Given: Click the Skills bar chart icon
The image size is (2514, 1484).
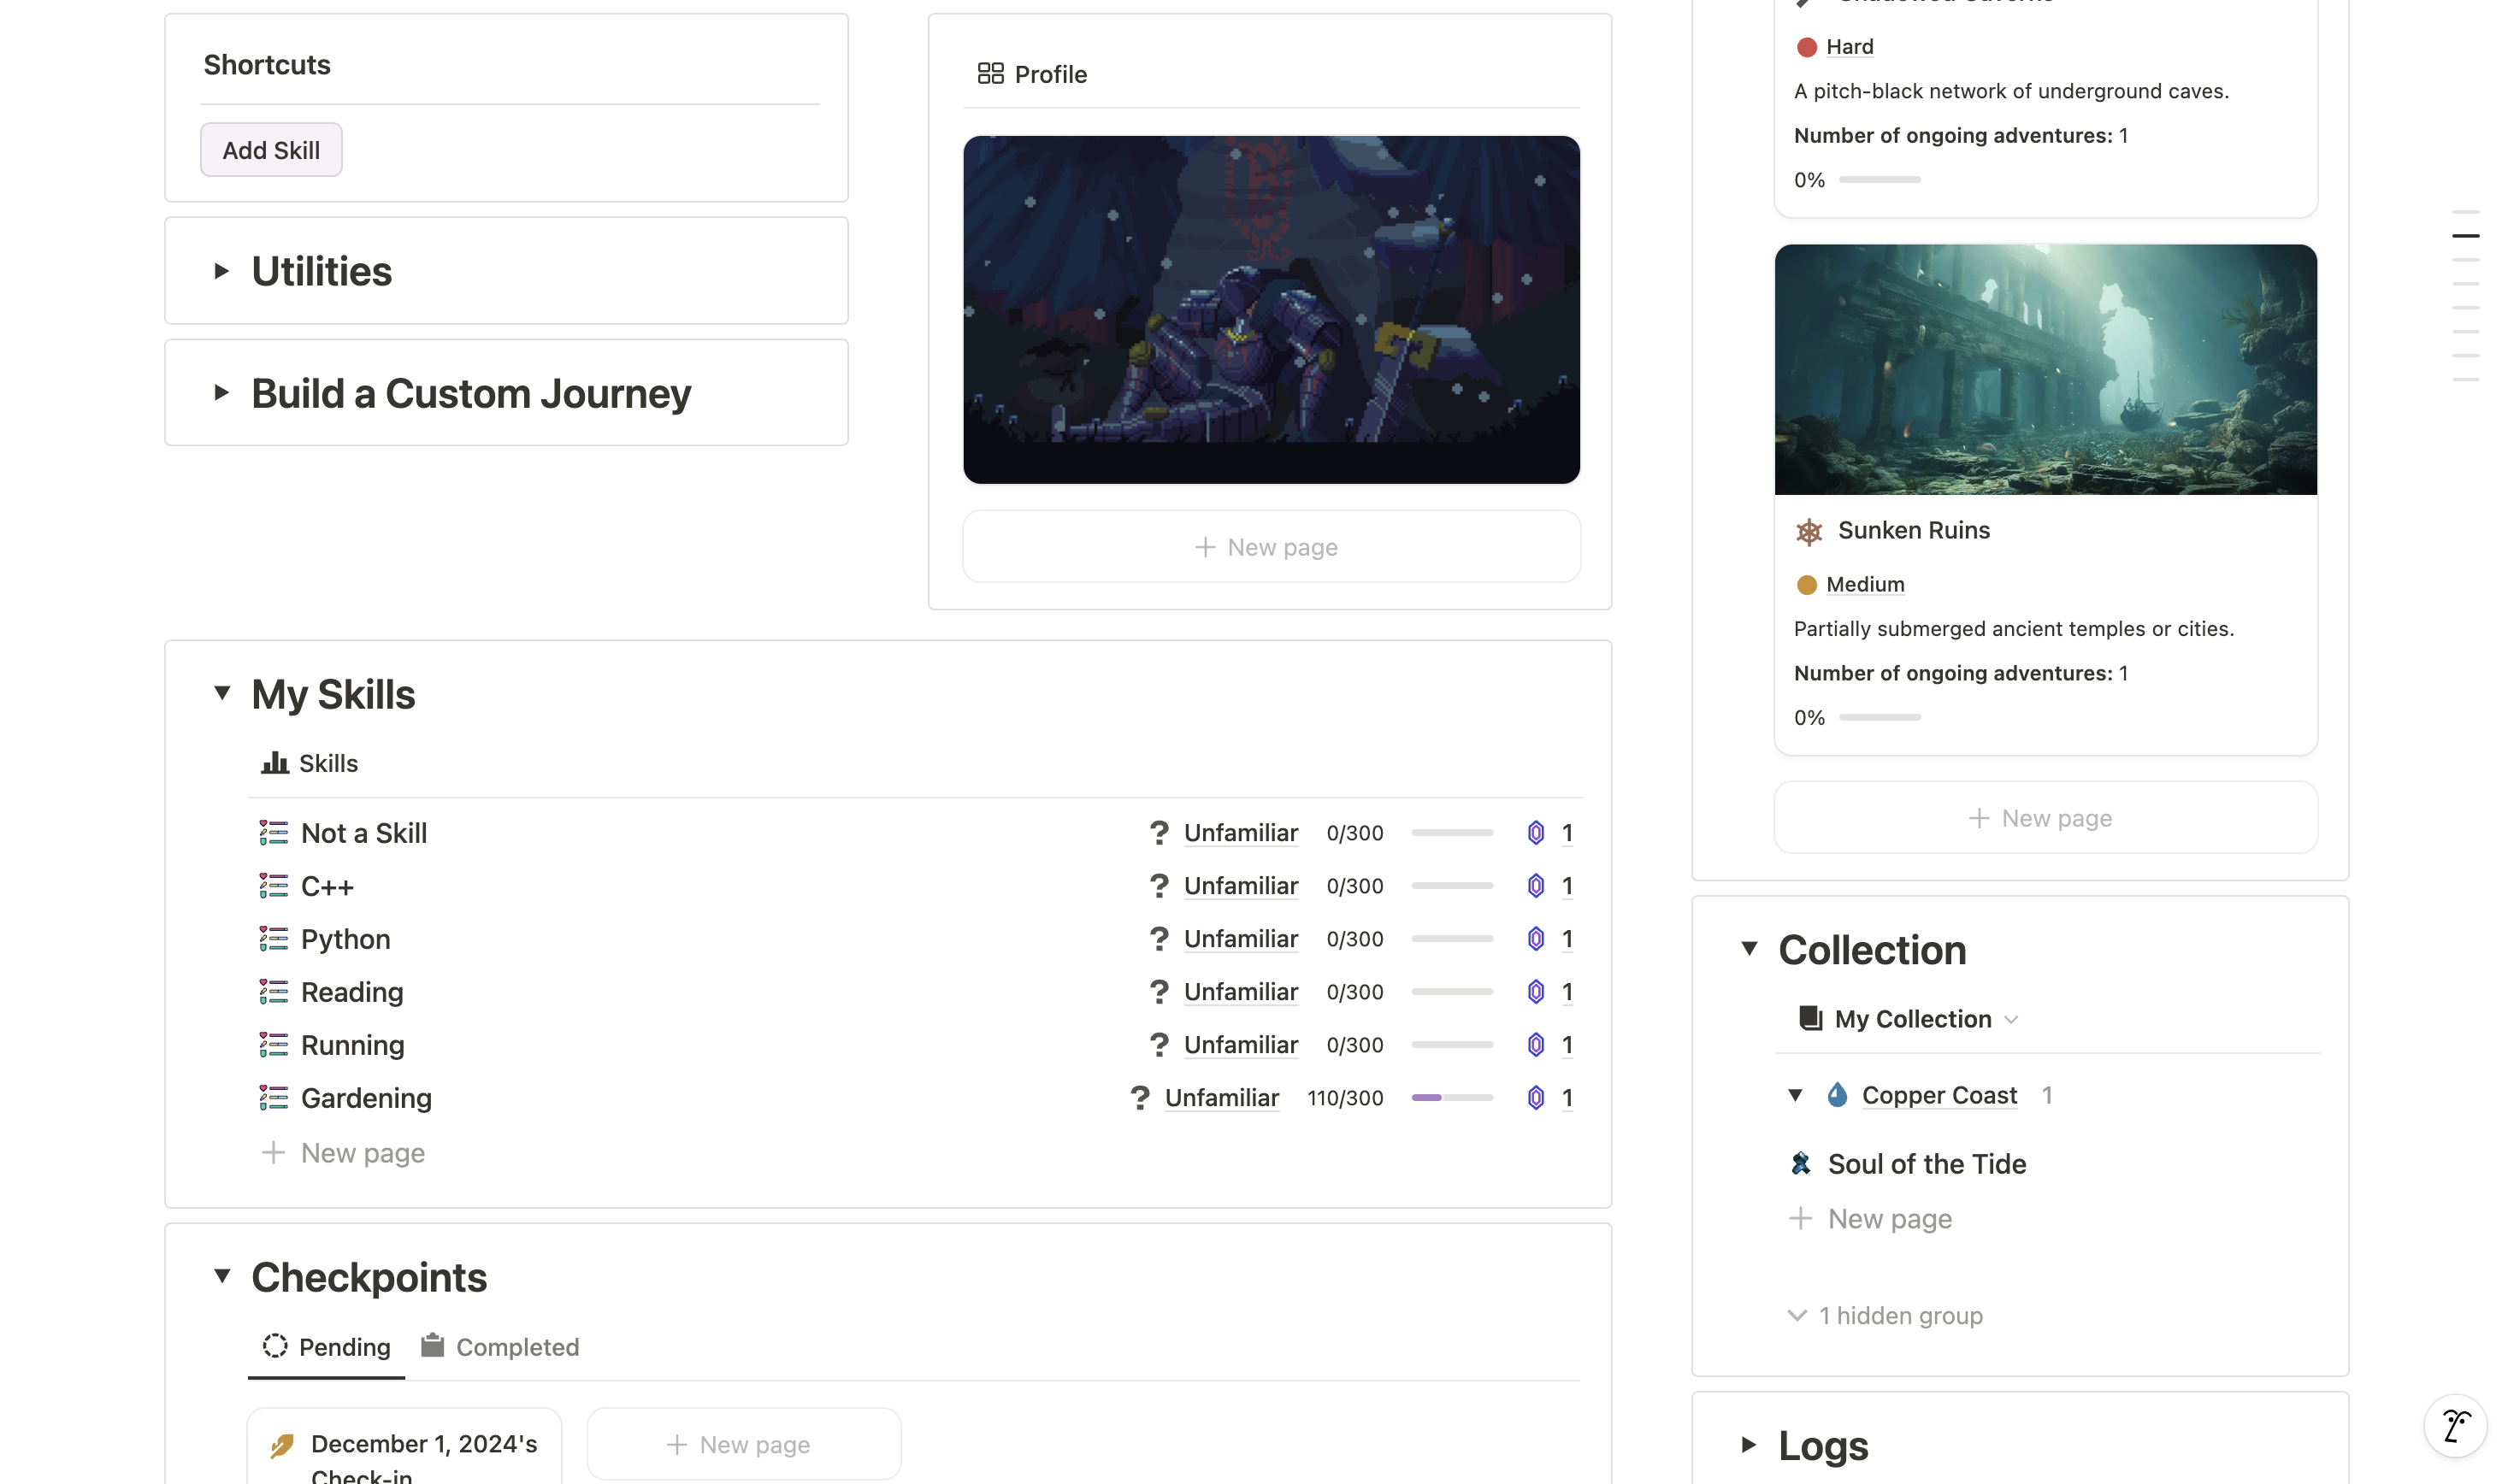Looking at the screenshot, I should pos(274,763).
